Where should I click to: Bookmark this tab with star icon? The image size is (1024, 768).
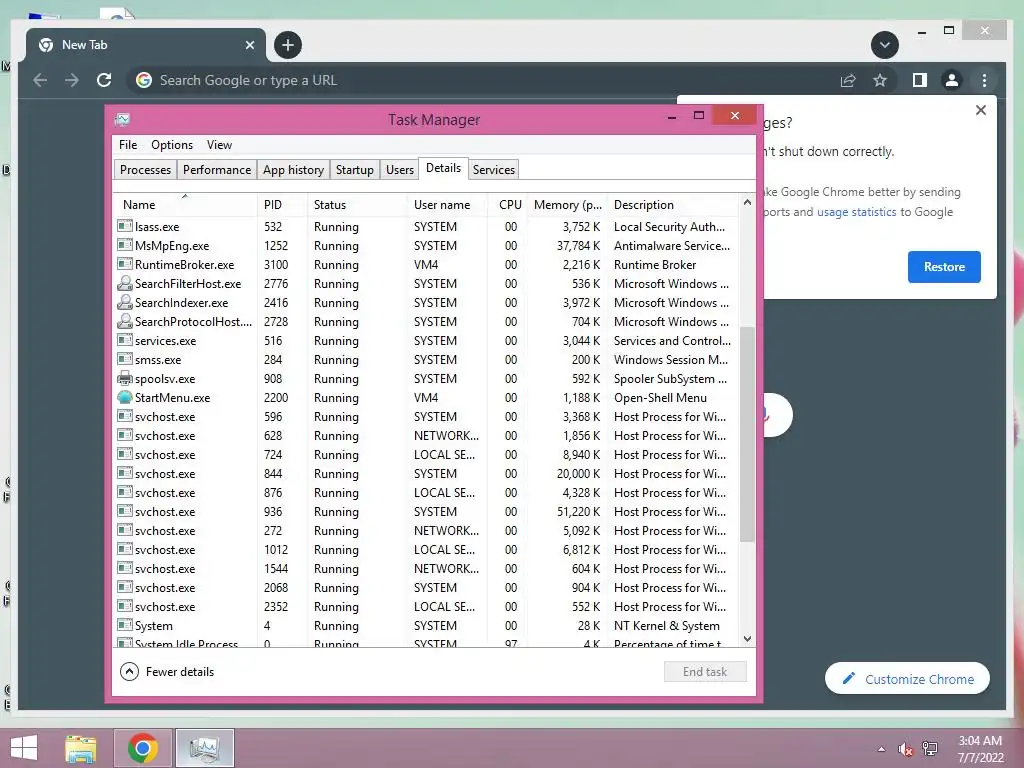880,80
